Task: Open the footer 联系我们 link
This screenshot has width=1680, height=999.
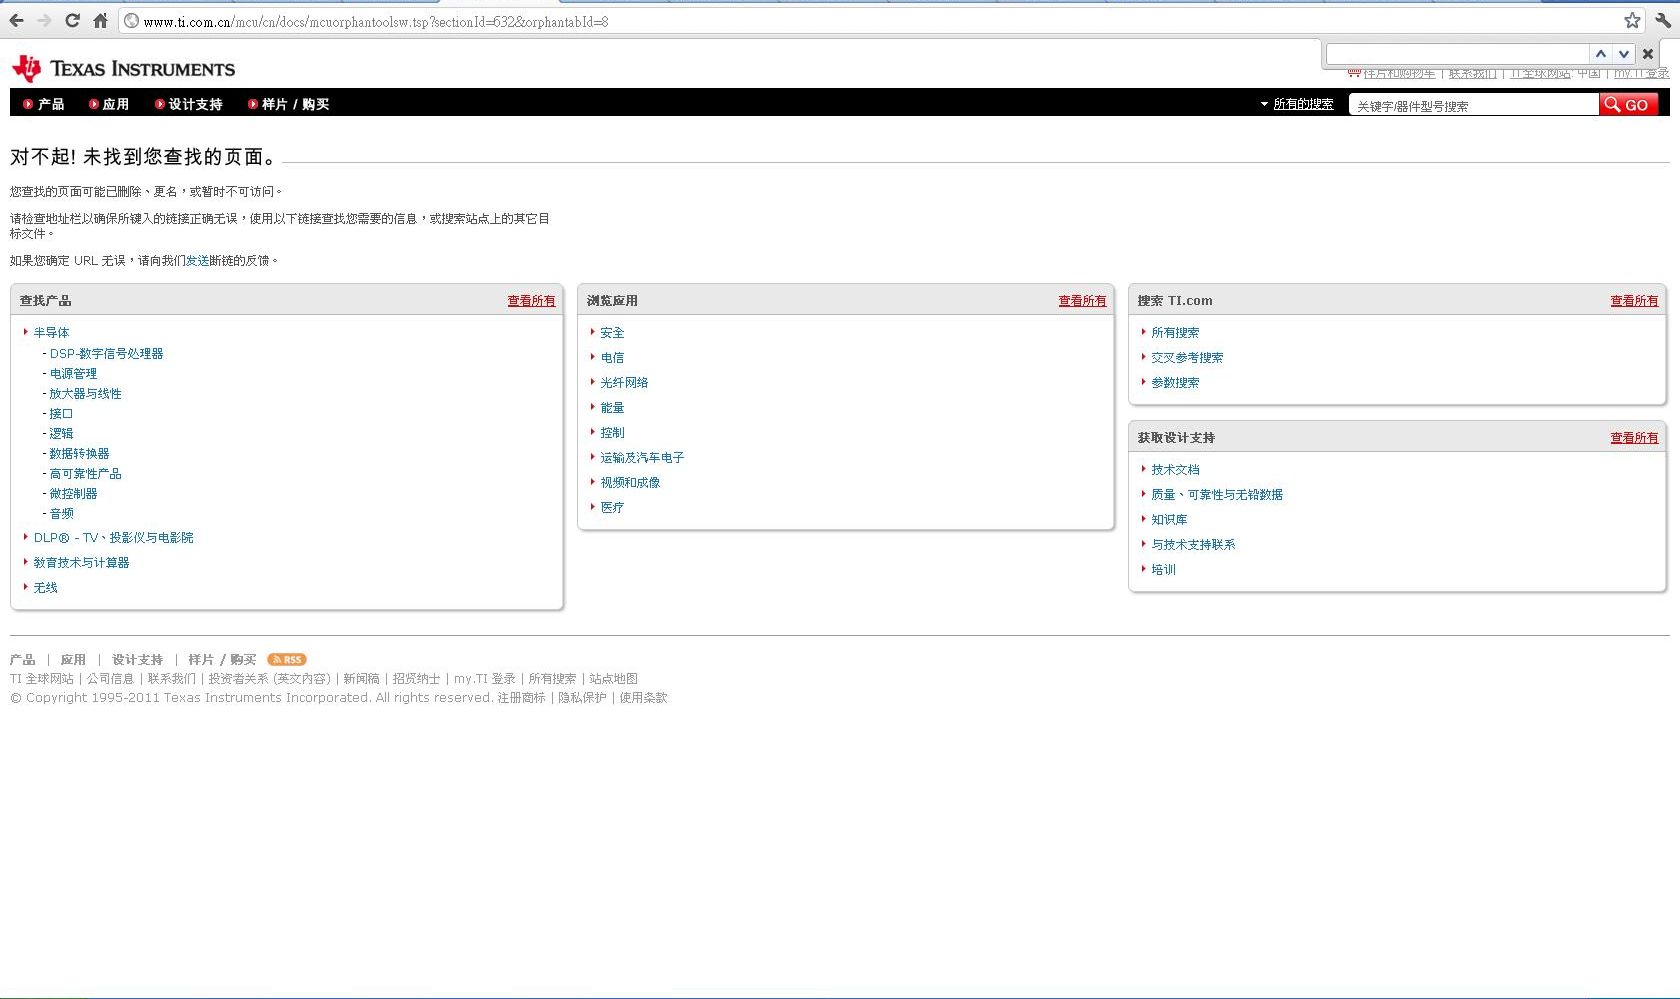Action: pyautogui.click(x=171, y=679)
